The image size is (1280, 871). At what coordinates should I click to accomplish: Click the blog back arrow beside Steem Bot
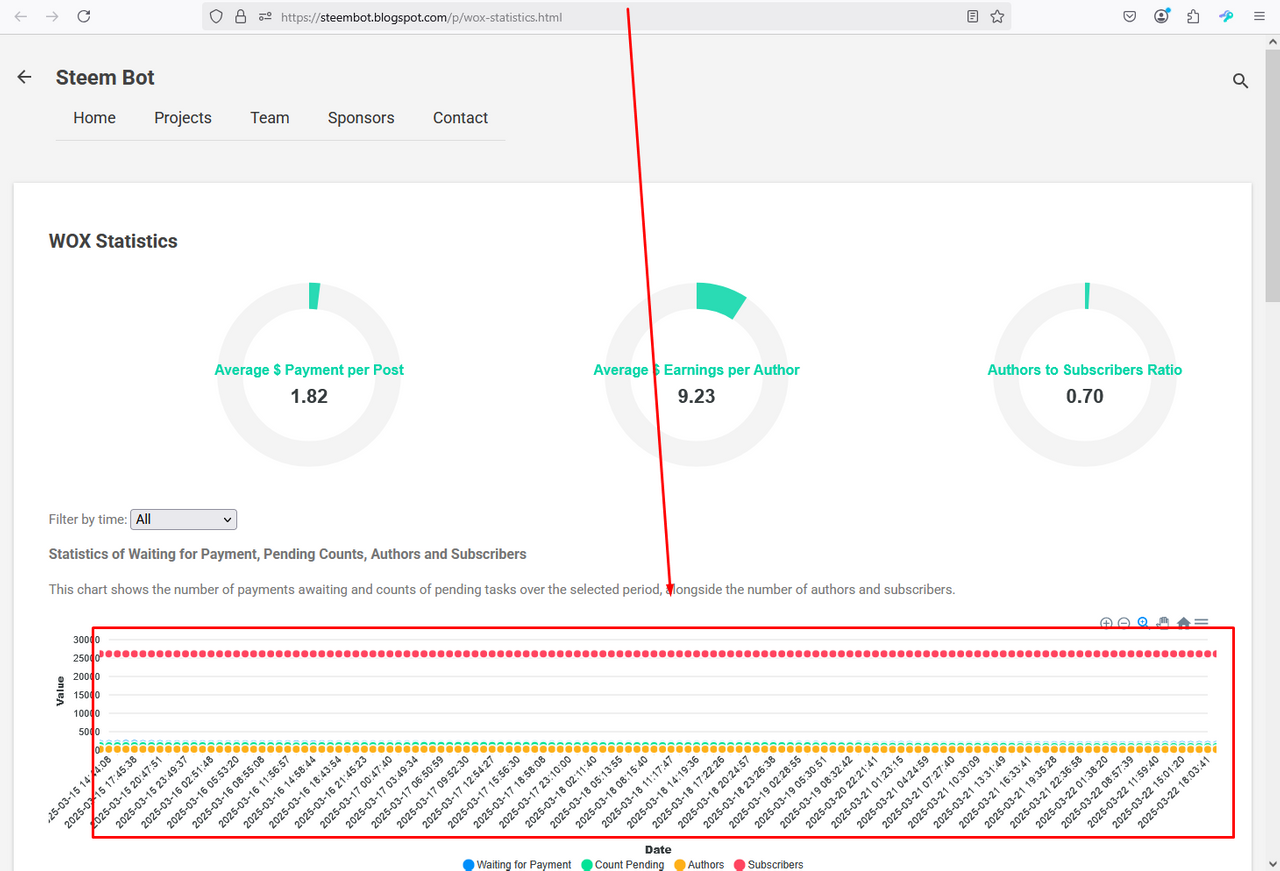(x=25, y=77)
